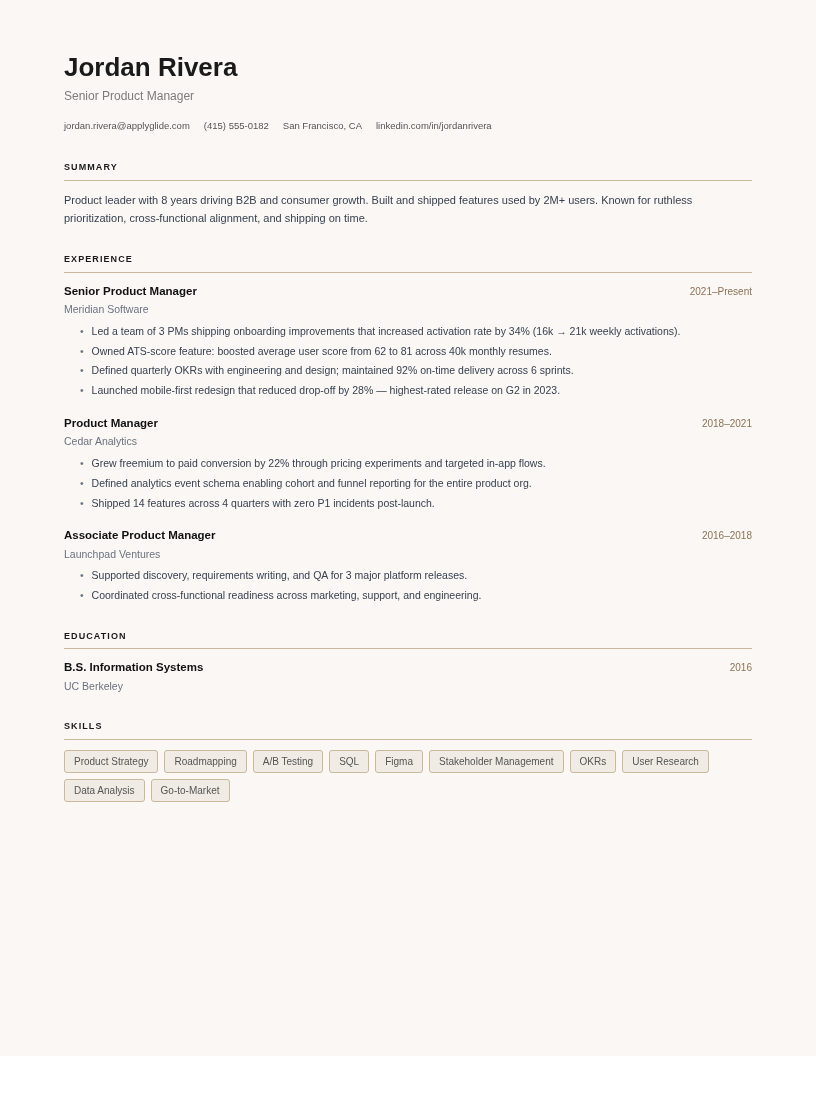Click the jordan.rivera@applyglide.com email link

click(x=127, y=126)
